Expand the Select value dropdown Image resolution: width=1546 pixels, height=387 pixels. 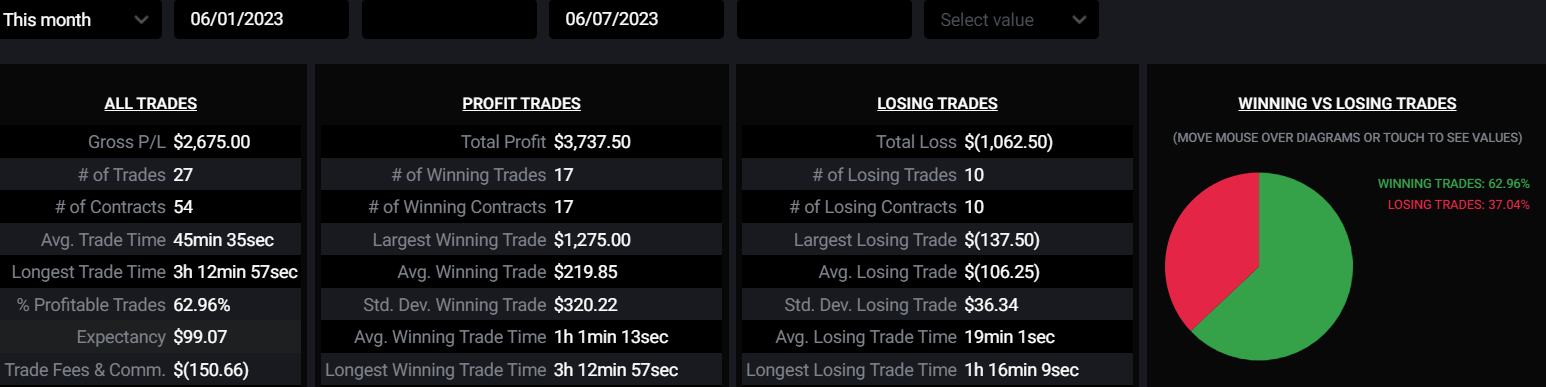pos(1011,20)
